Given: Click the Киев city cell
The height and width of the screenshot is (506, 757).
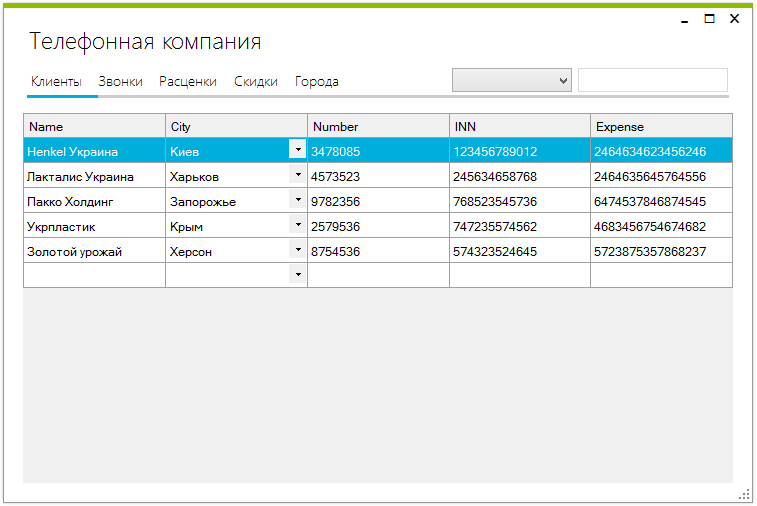Looking at the screenshot, I should (228, 151).
